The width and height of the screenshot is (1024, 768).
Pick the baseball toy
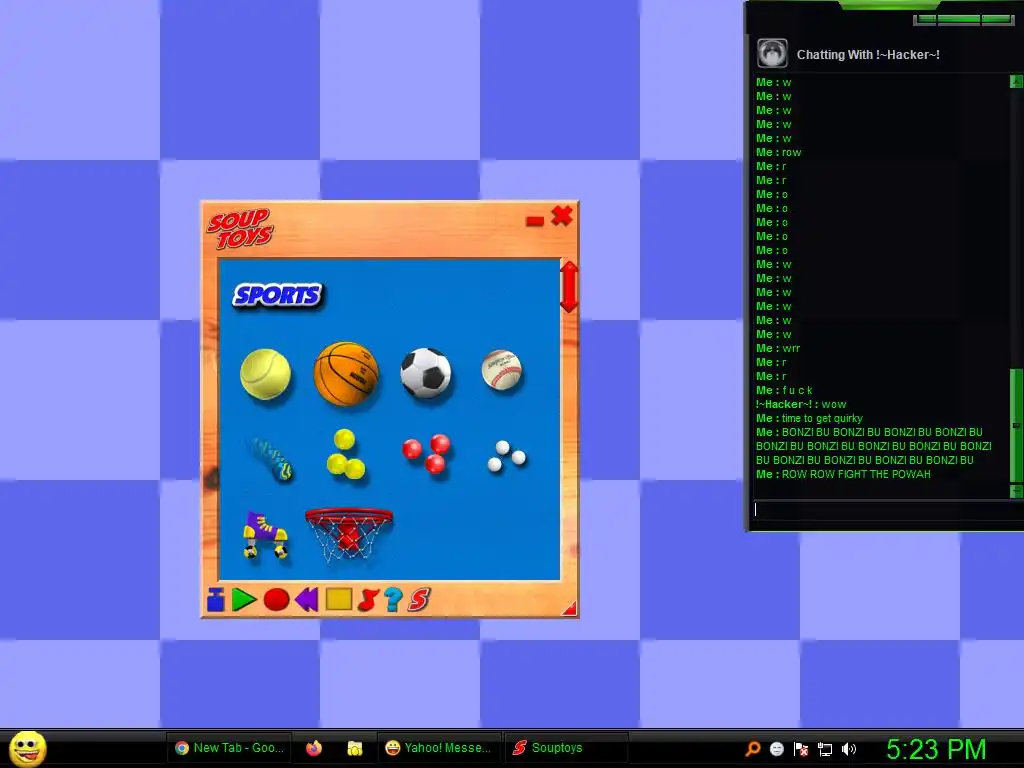(502, 370)
